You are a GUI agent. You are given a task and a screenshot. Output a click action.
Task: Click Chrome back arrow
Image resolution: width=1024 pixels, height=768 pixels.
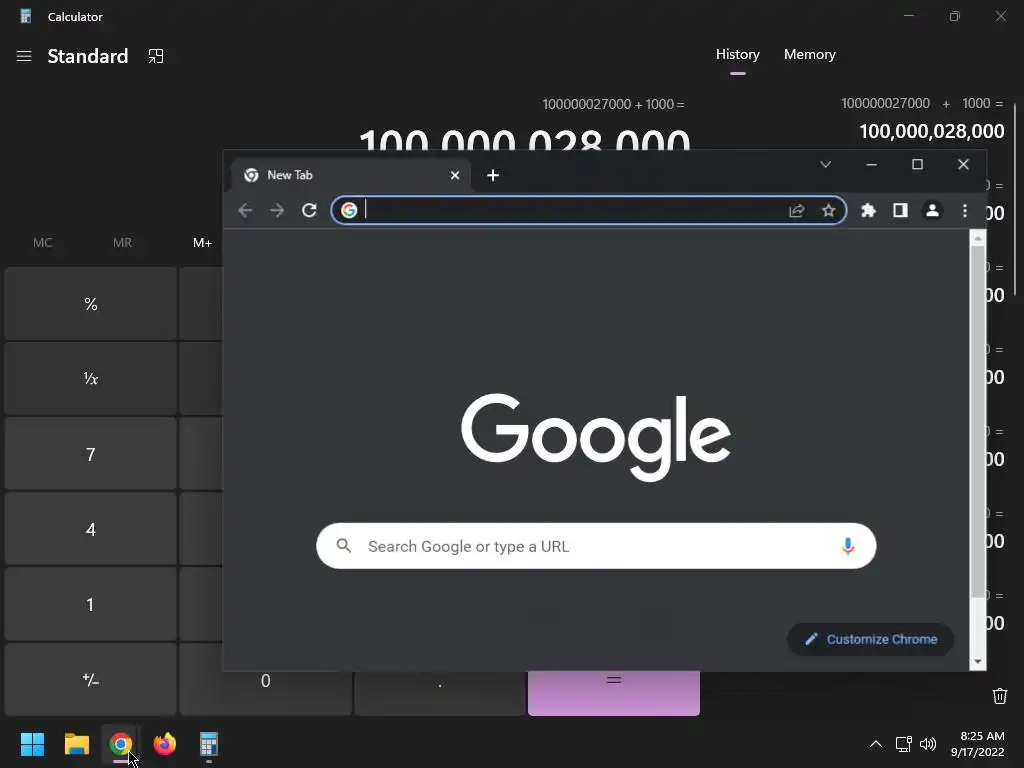(245, 210)
